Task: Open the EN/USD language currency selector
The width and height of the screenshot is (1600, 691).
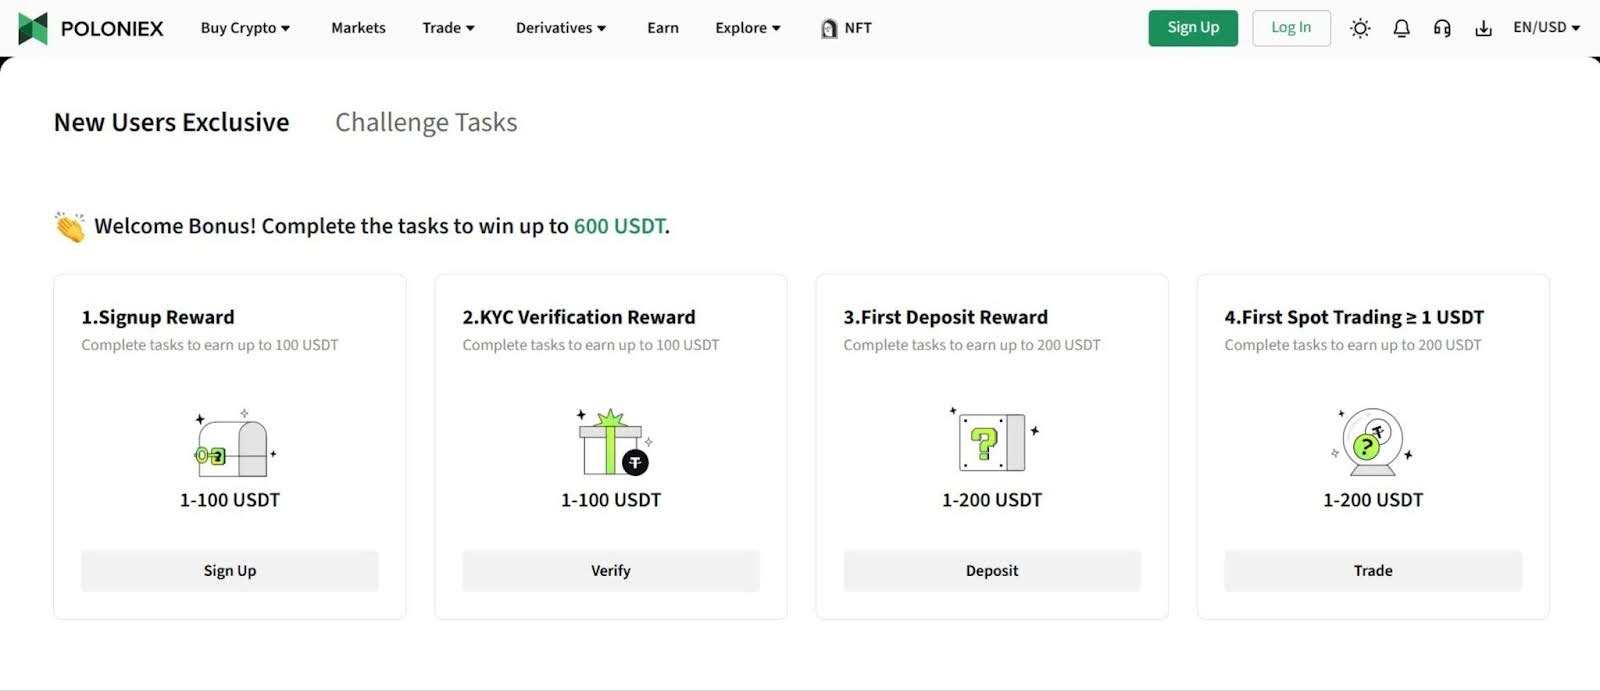Action: pyautogui.click(x=1546, y=27)
